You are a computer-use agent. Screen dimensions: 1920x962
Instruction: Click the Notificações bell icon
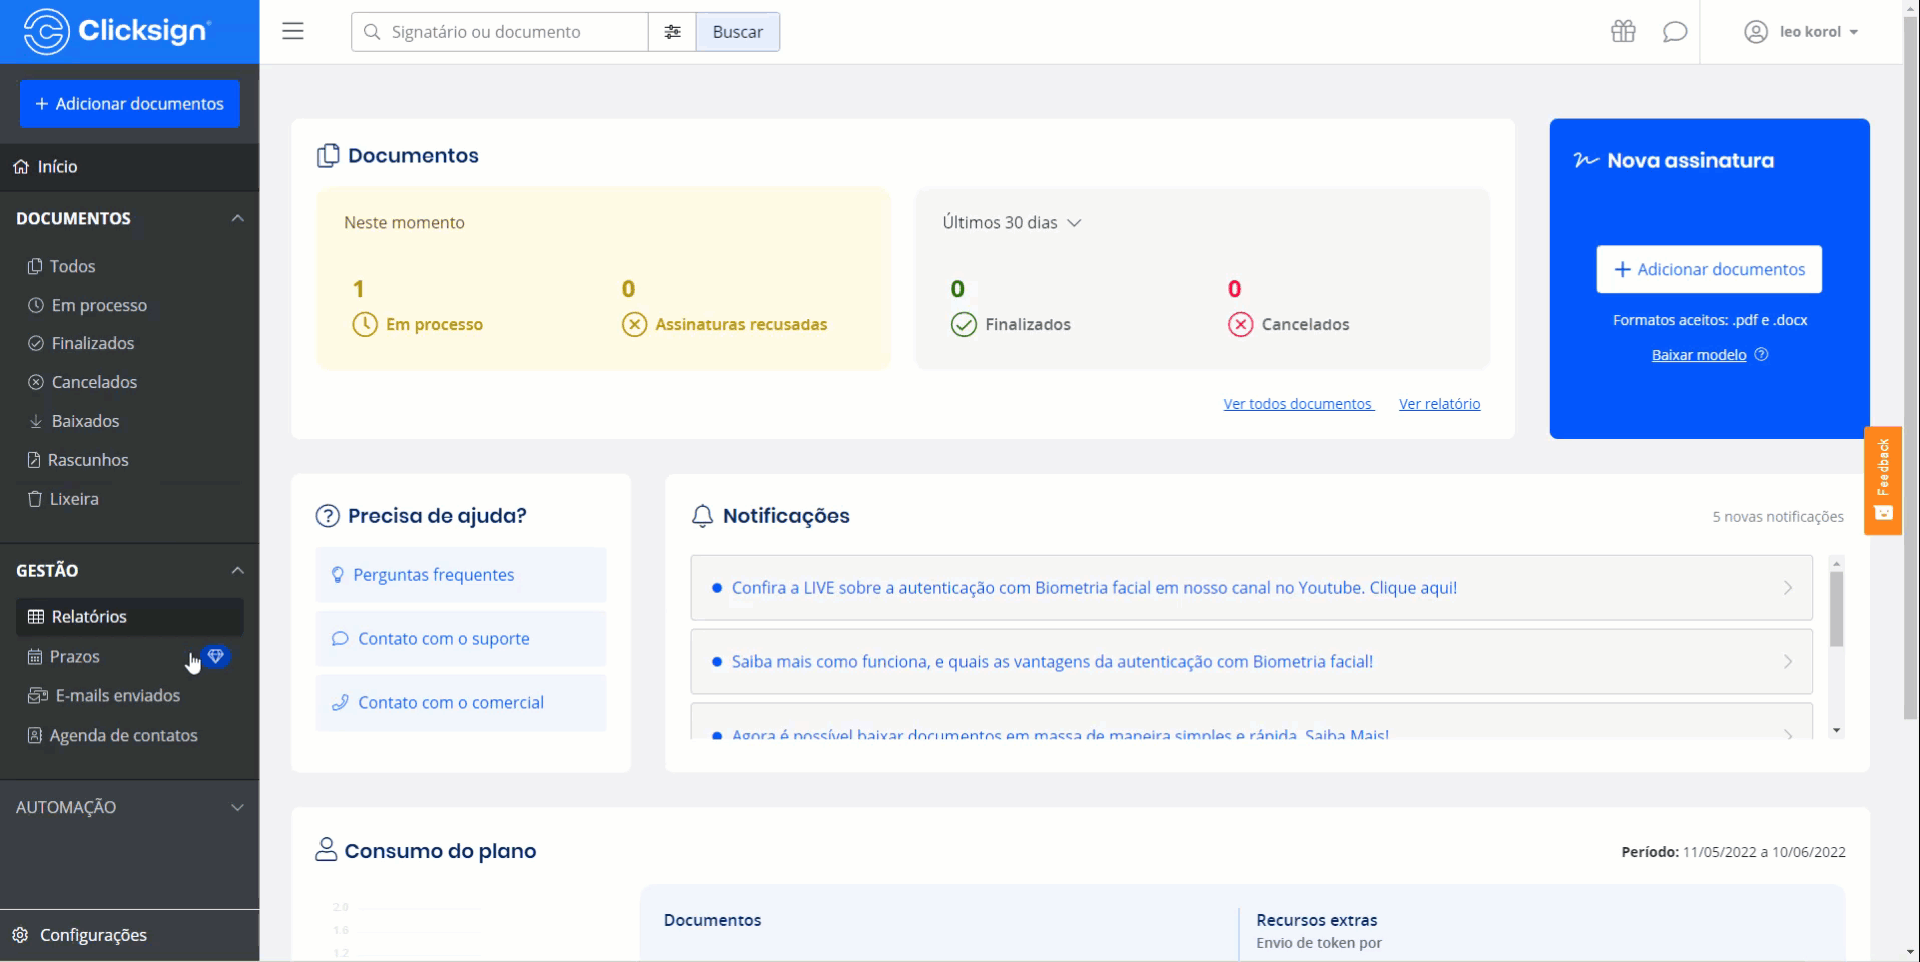point(702,516)
